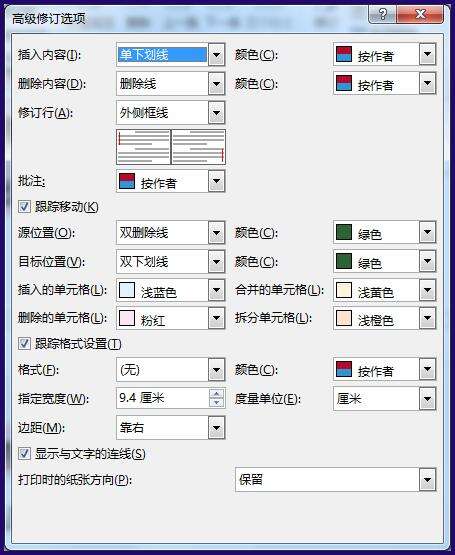
Task: Click the help question mark button
Action: (382, 14)
